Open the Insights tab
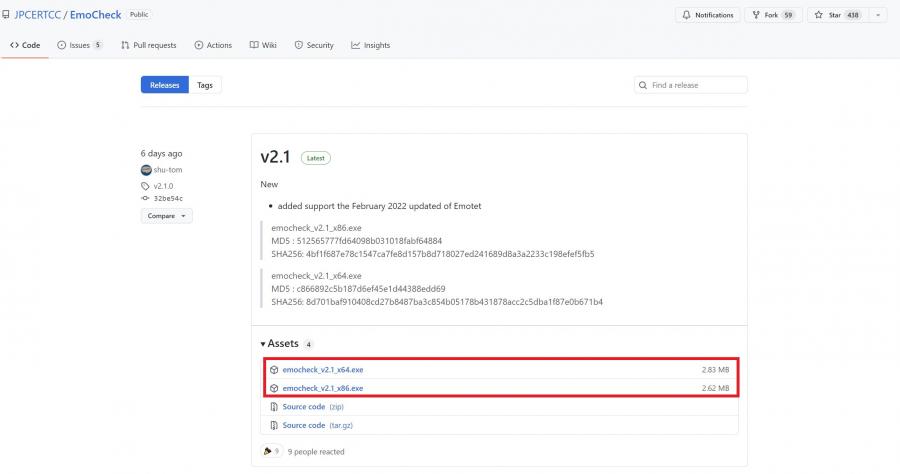The height and width of the screenshot is (474, 900). (x=371, y=45)
